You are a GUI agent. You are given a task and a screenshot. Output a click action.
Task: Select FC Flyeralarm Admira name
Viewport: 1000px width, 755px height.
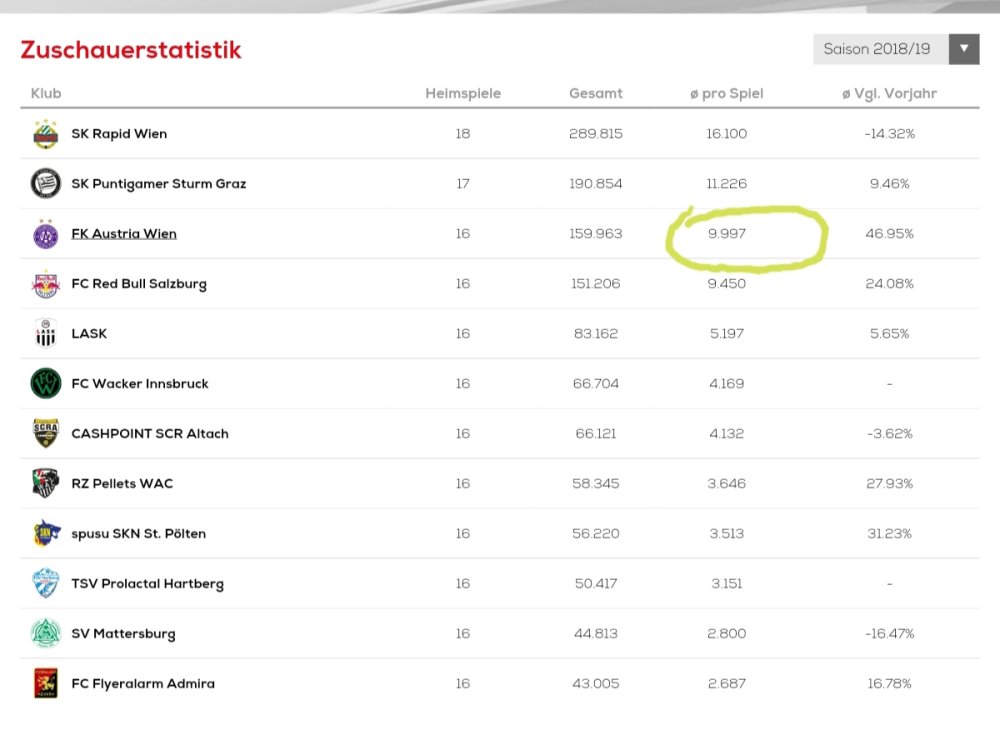143,684
